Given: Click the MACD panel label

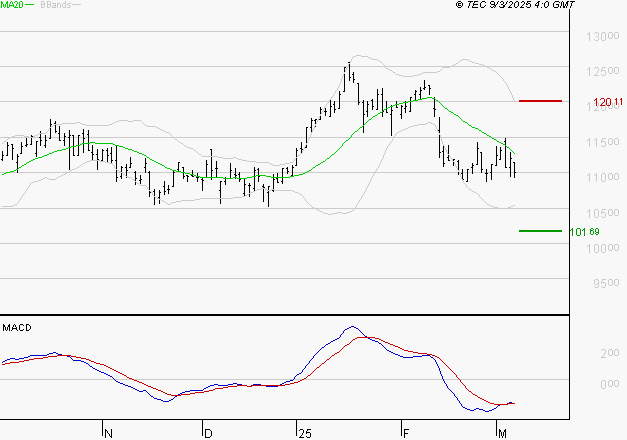Looking at the screenshot, I should (17, 328).
